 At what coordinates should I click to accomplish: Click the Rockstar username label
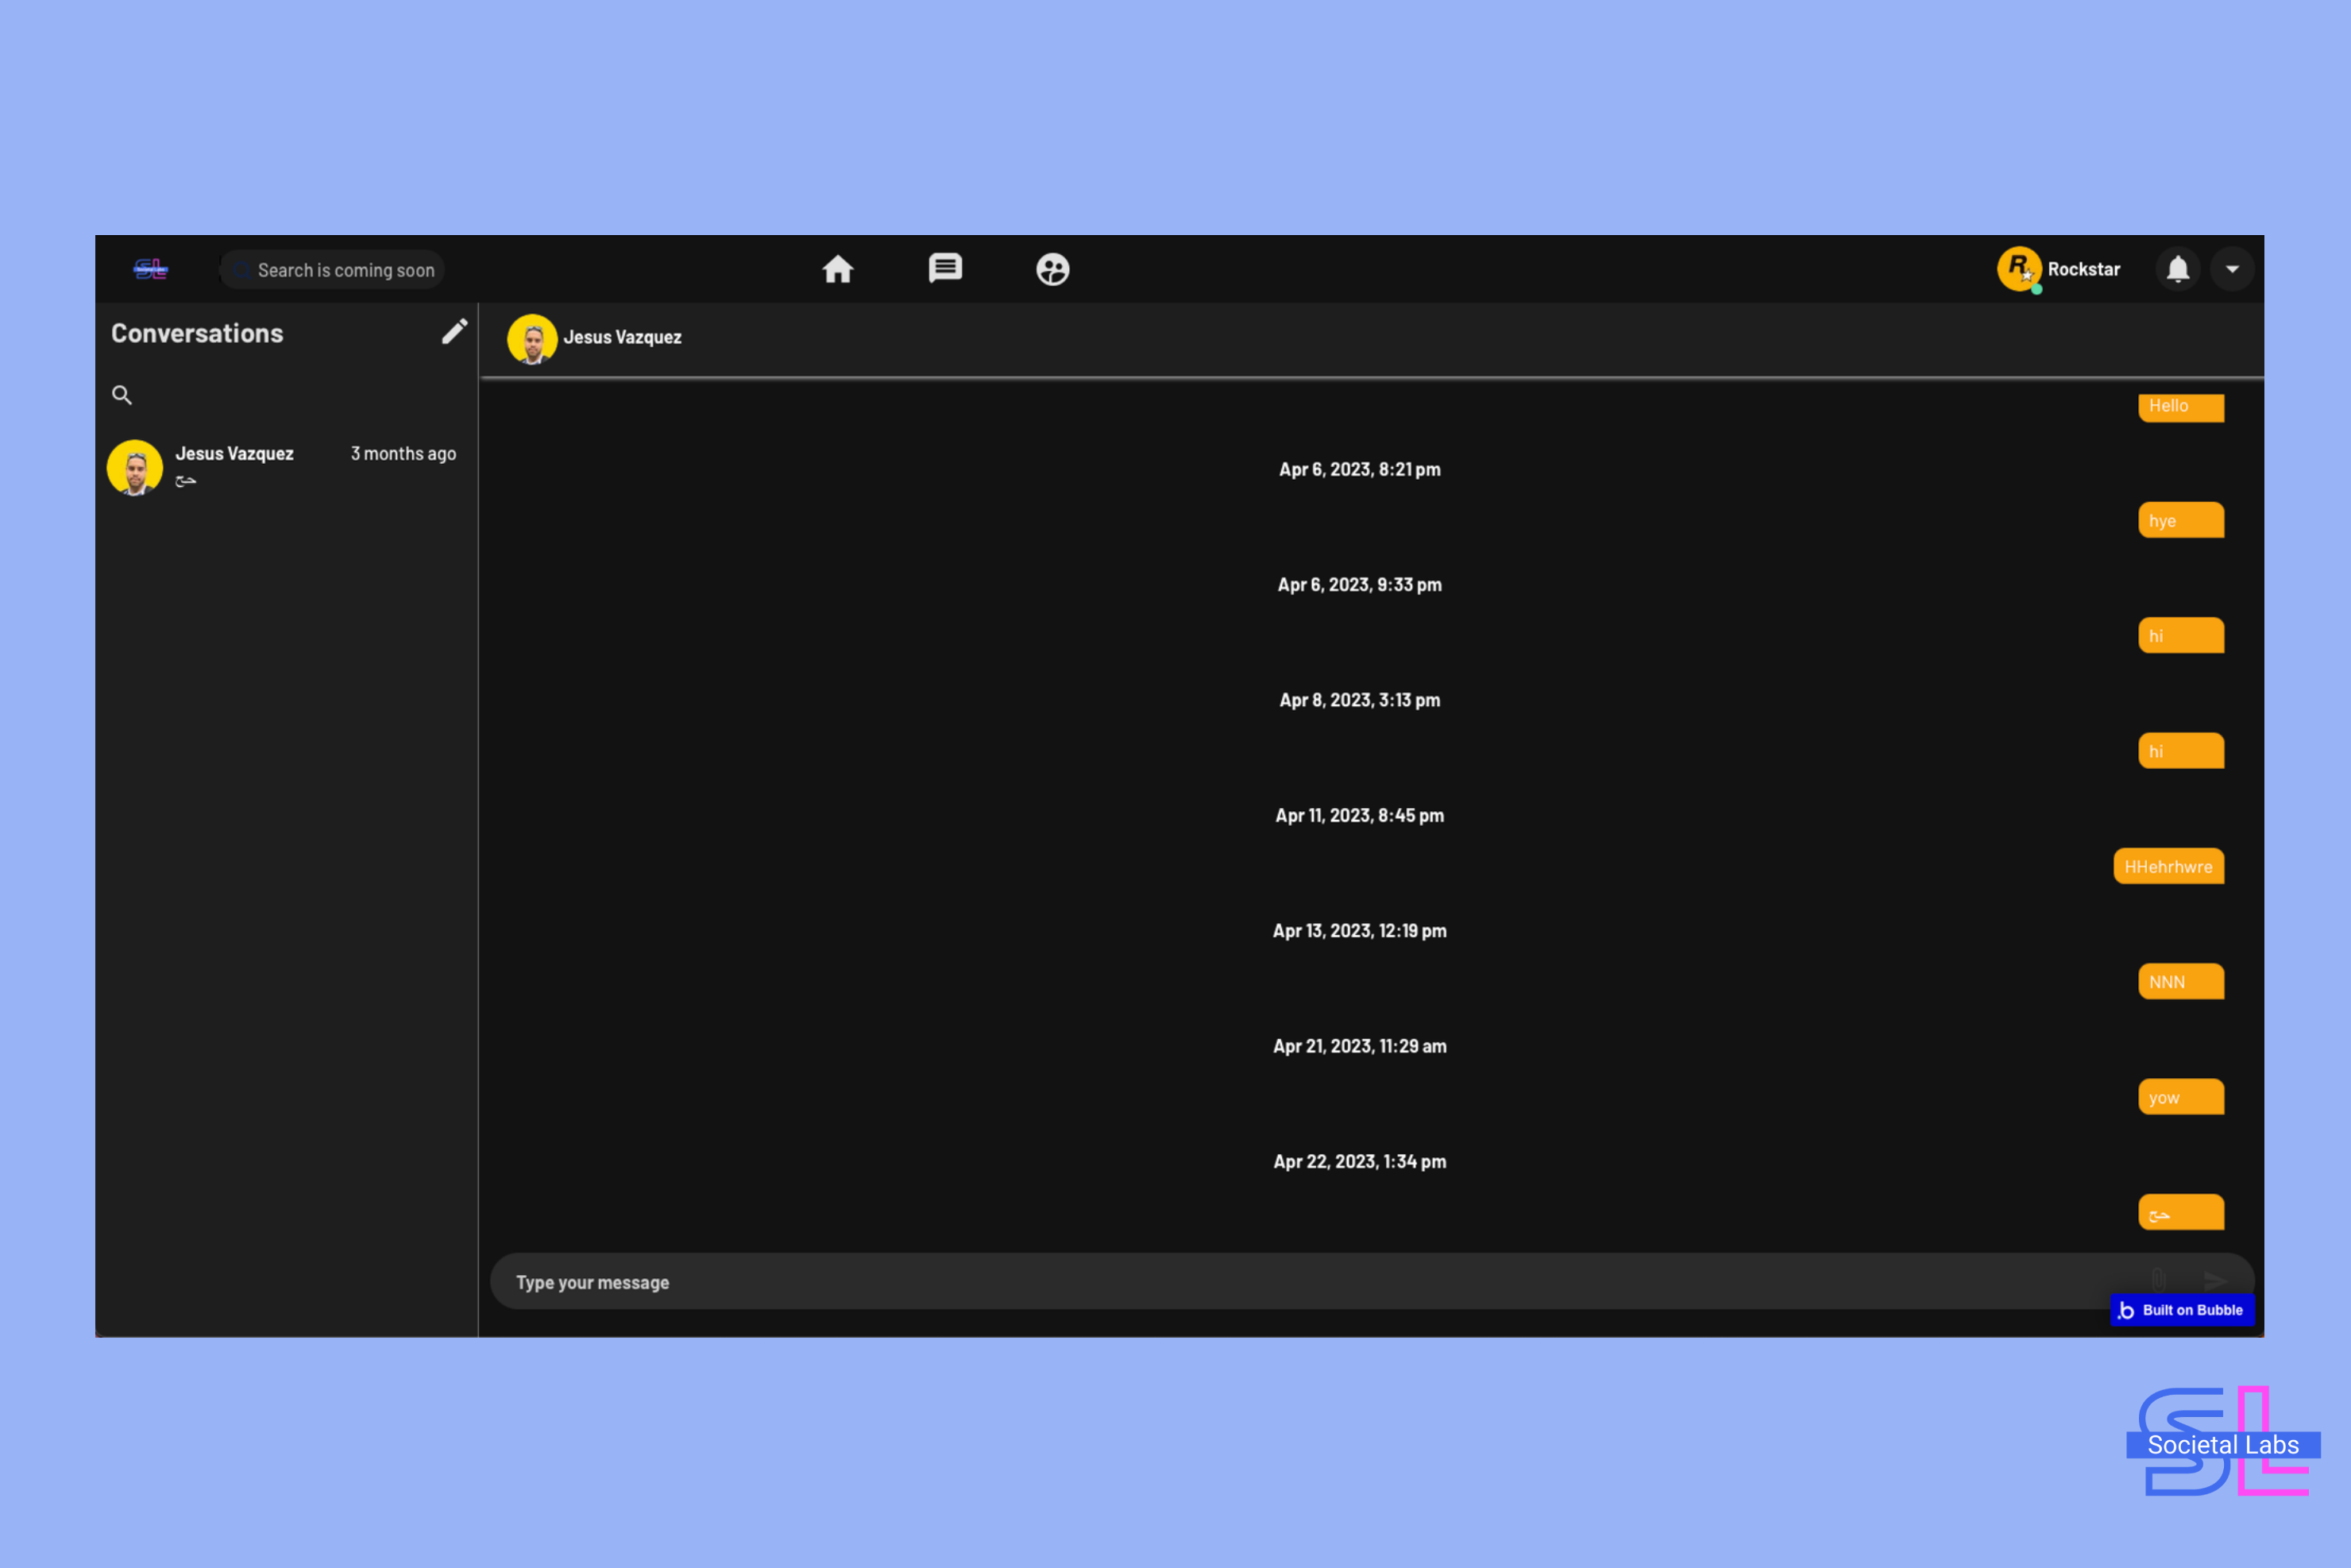[2083, 269]
